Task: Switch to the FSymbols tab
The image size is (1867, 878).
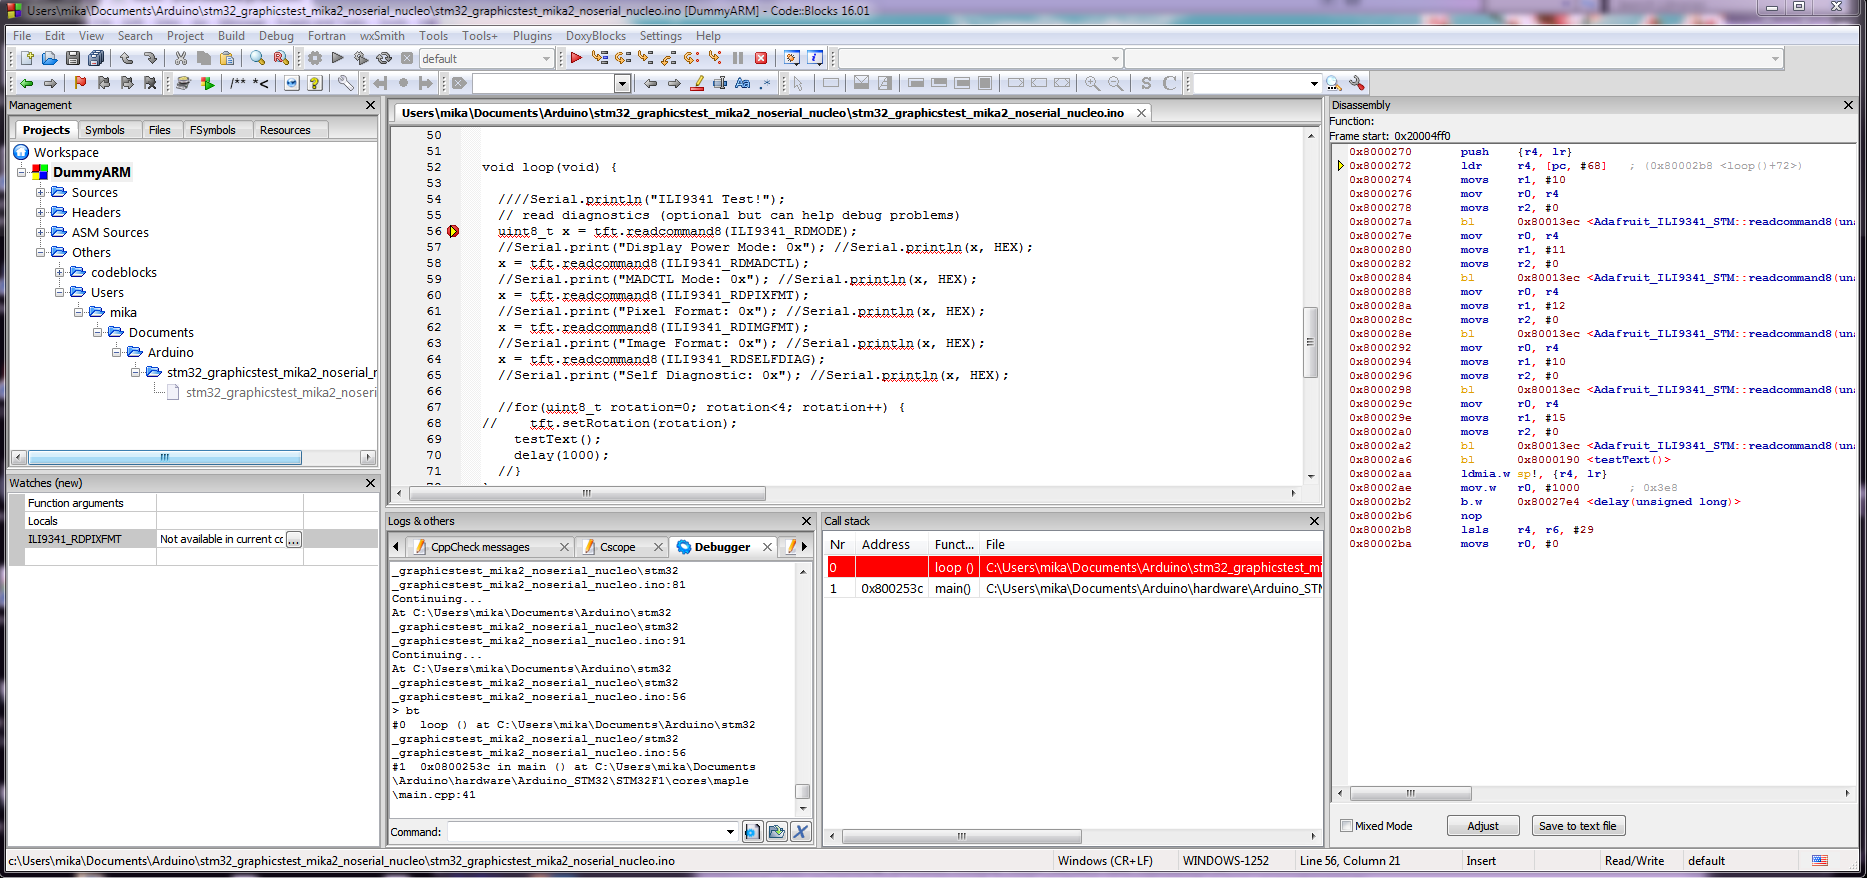Action: (213, 130)
